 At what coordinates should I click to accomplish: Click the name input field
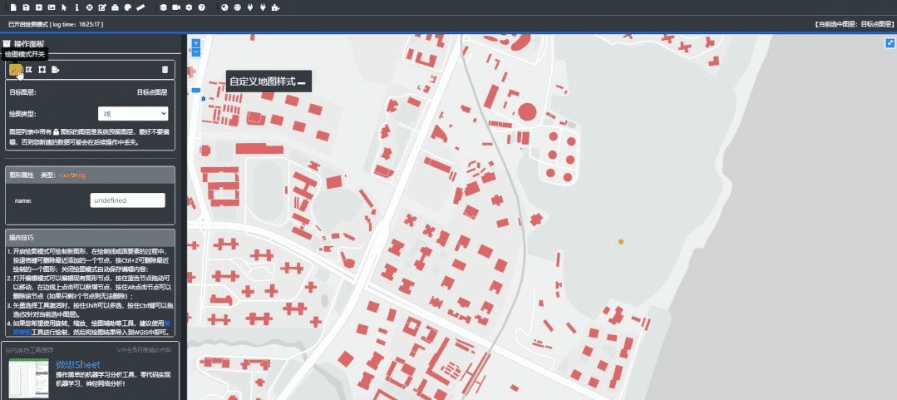pos(127,200)
